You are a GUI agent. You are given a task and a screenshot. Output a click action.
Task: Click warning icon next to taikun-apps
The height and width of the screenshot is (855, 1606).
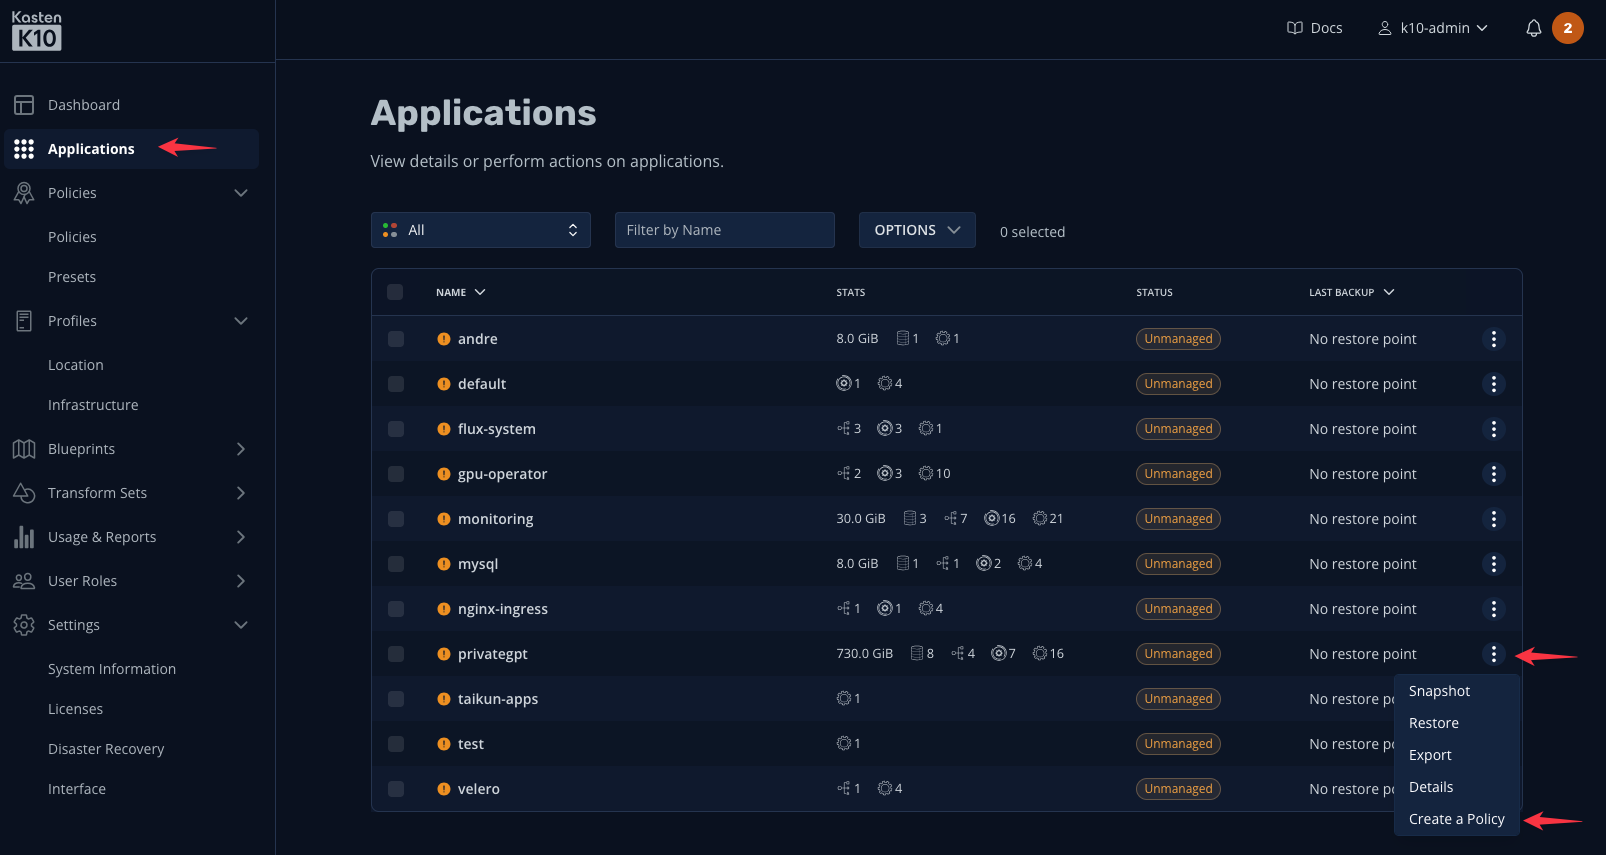(x=443, y=699)
